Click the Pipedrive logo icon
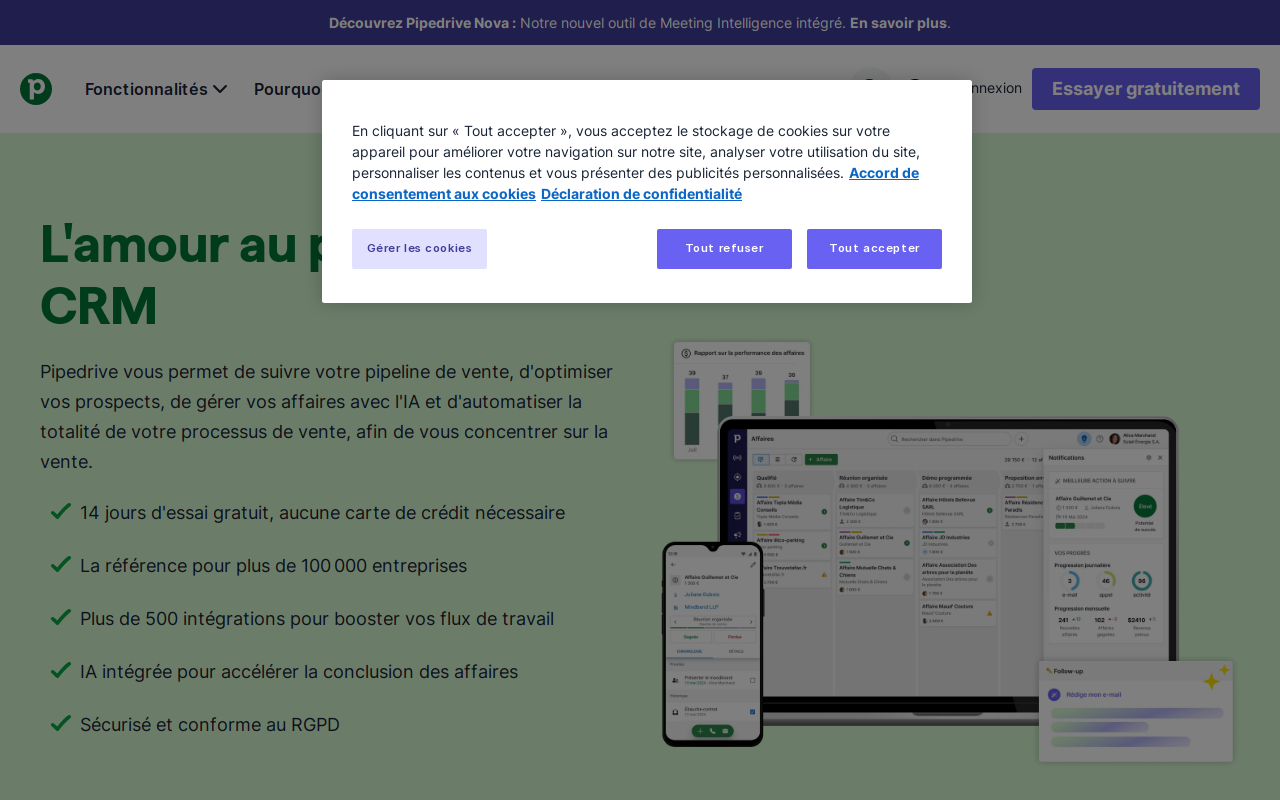 tap(36, 89)
